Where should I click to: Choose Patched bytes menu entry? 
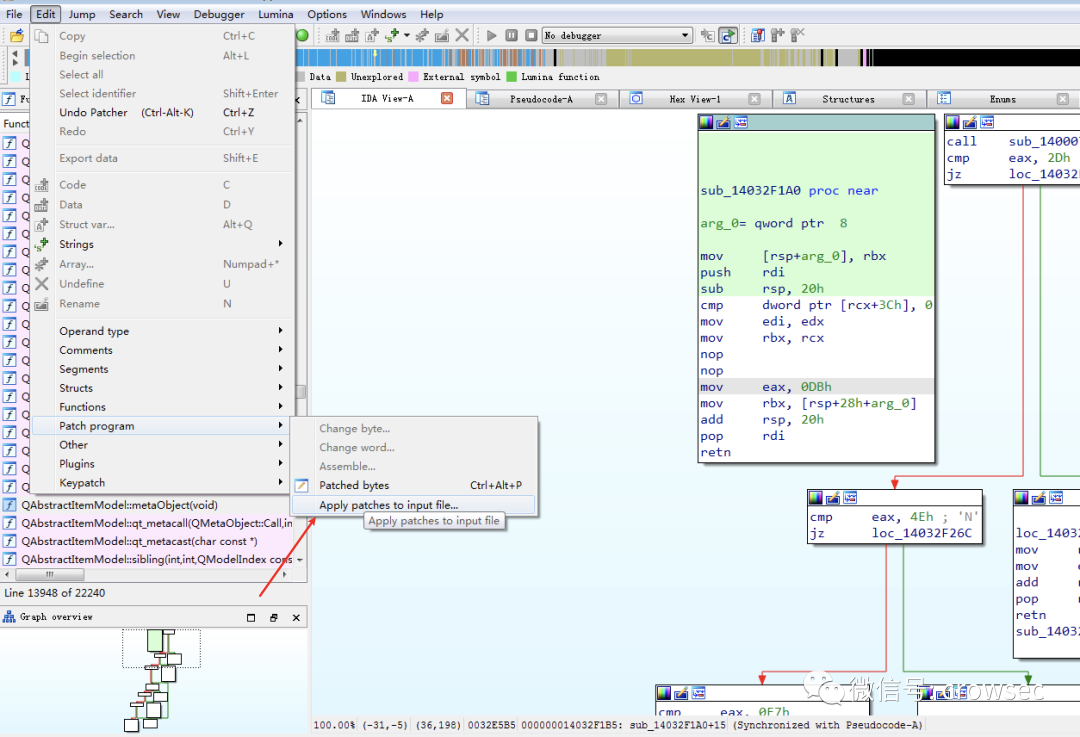point(413,486)
